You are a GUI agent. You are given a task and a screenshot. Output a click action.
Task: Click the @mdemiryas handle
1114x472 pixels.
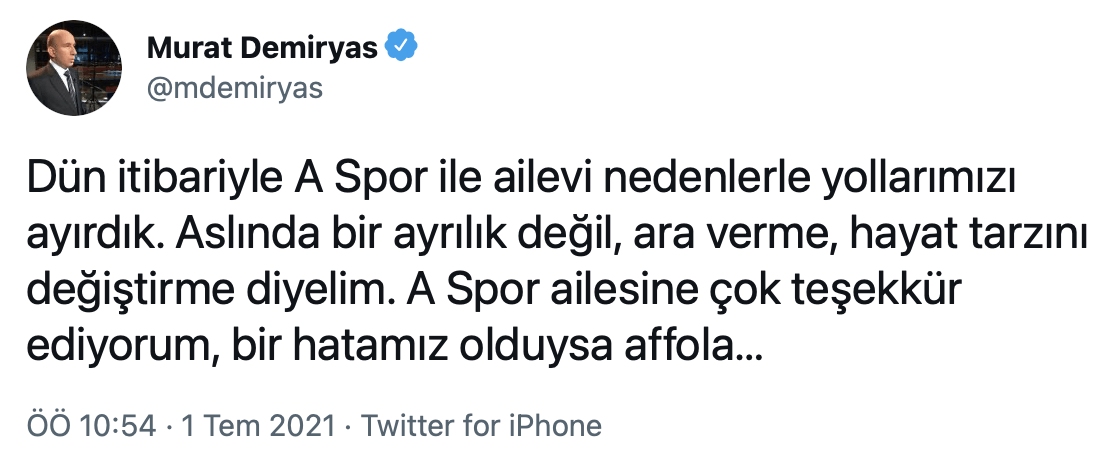tap(235, 88)
